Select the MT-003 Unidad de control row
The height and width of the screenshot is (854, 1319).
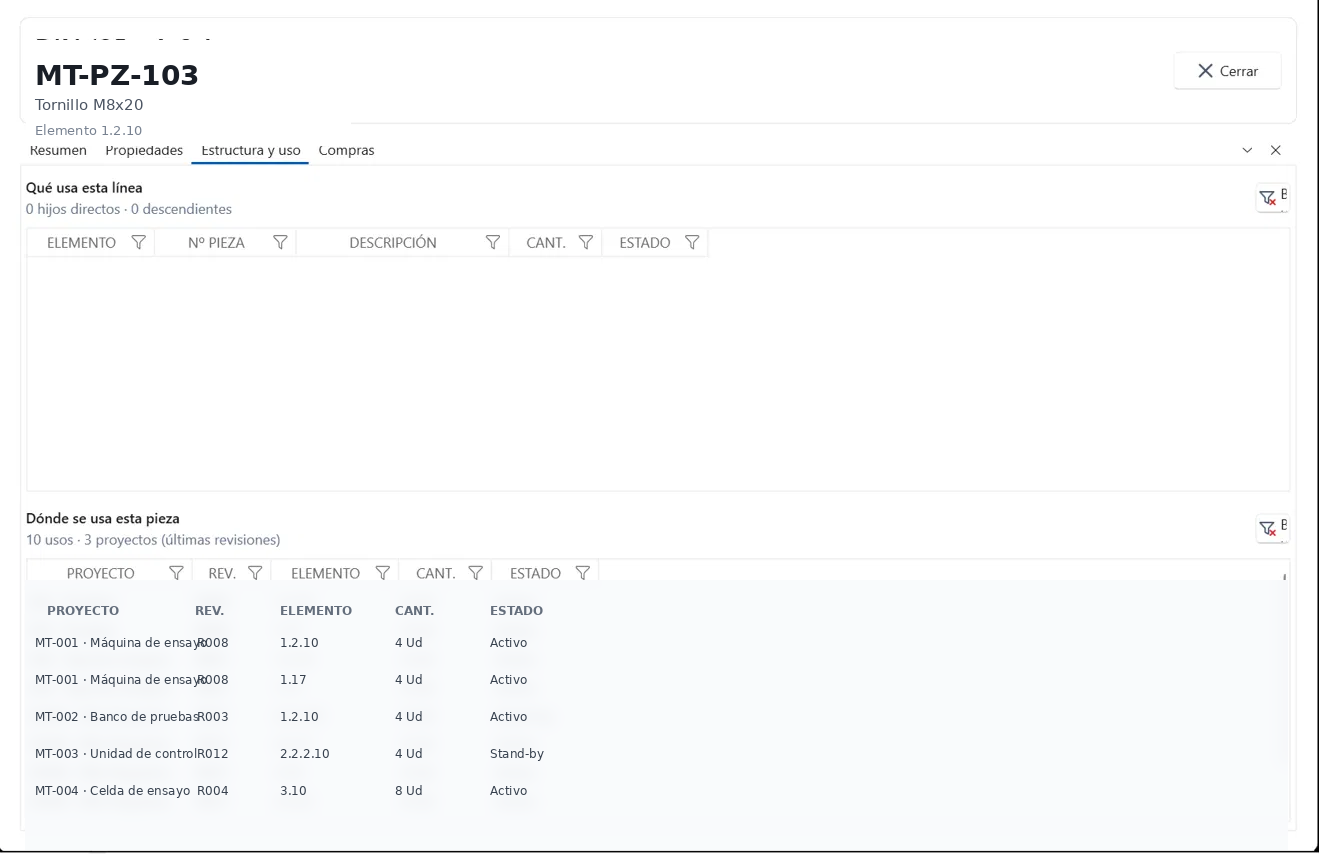pyautogui.click(x=657, y=754)
